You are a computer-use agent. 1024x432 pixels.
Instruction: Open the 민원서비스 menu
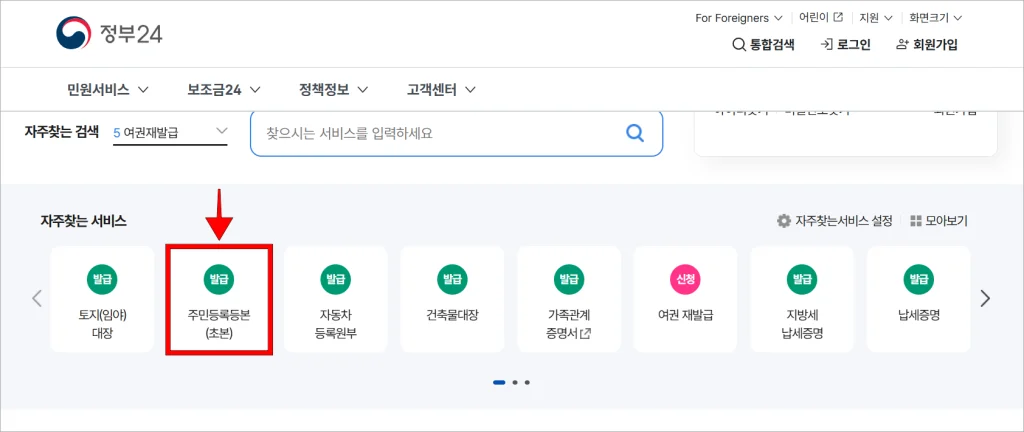point(108,89)
